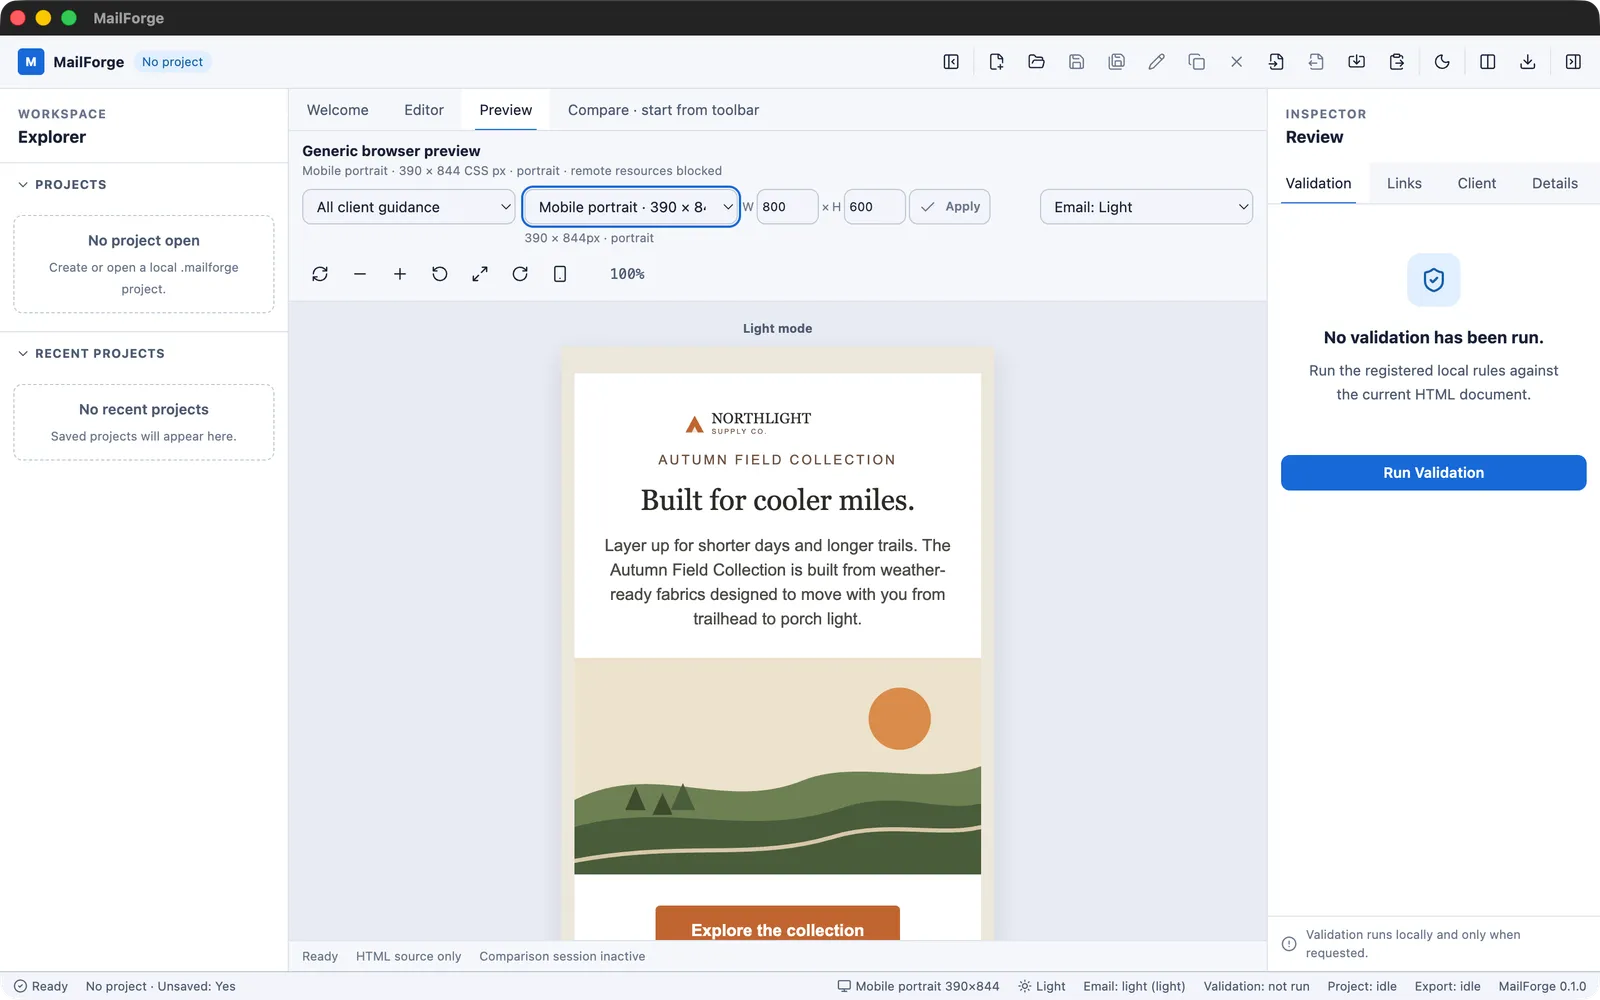
Task: Collapse the PROJECTS section
Action: (x=62, y=185)
